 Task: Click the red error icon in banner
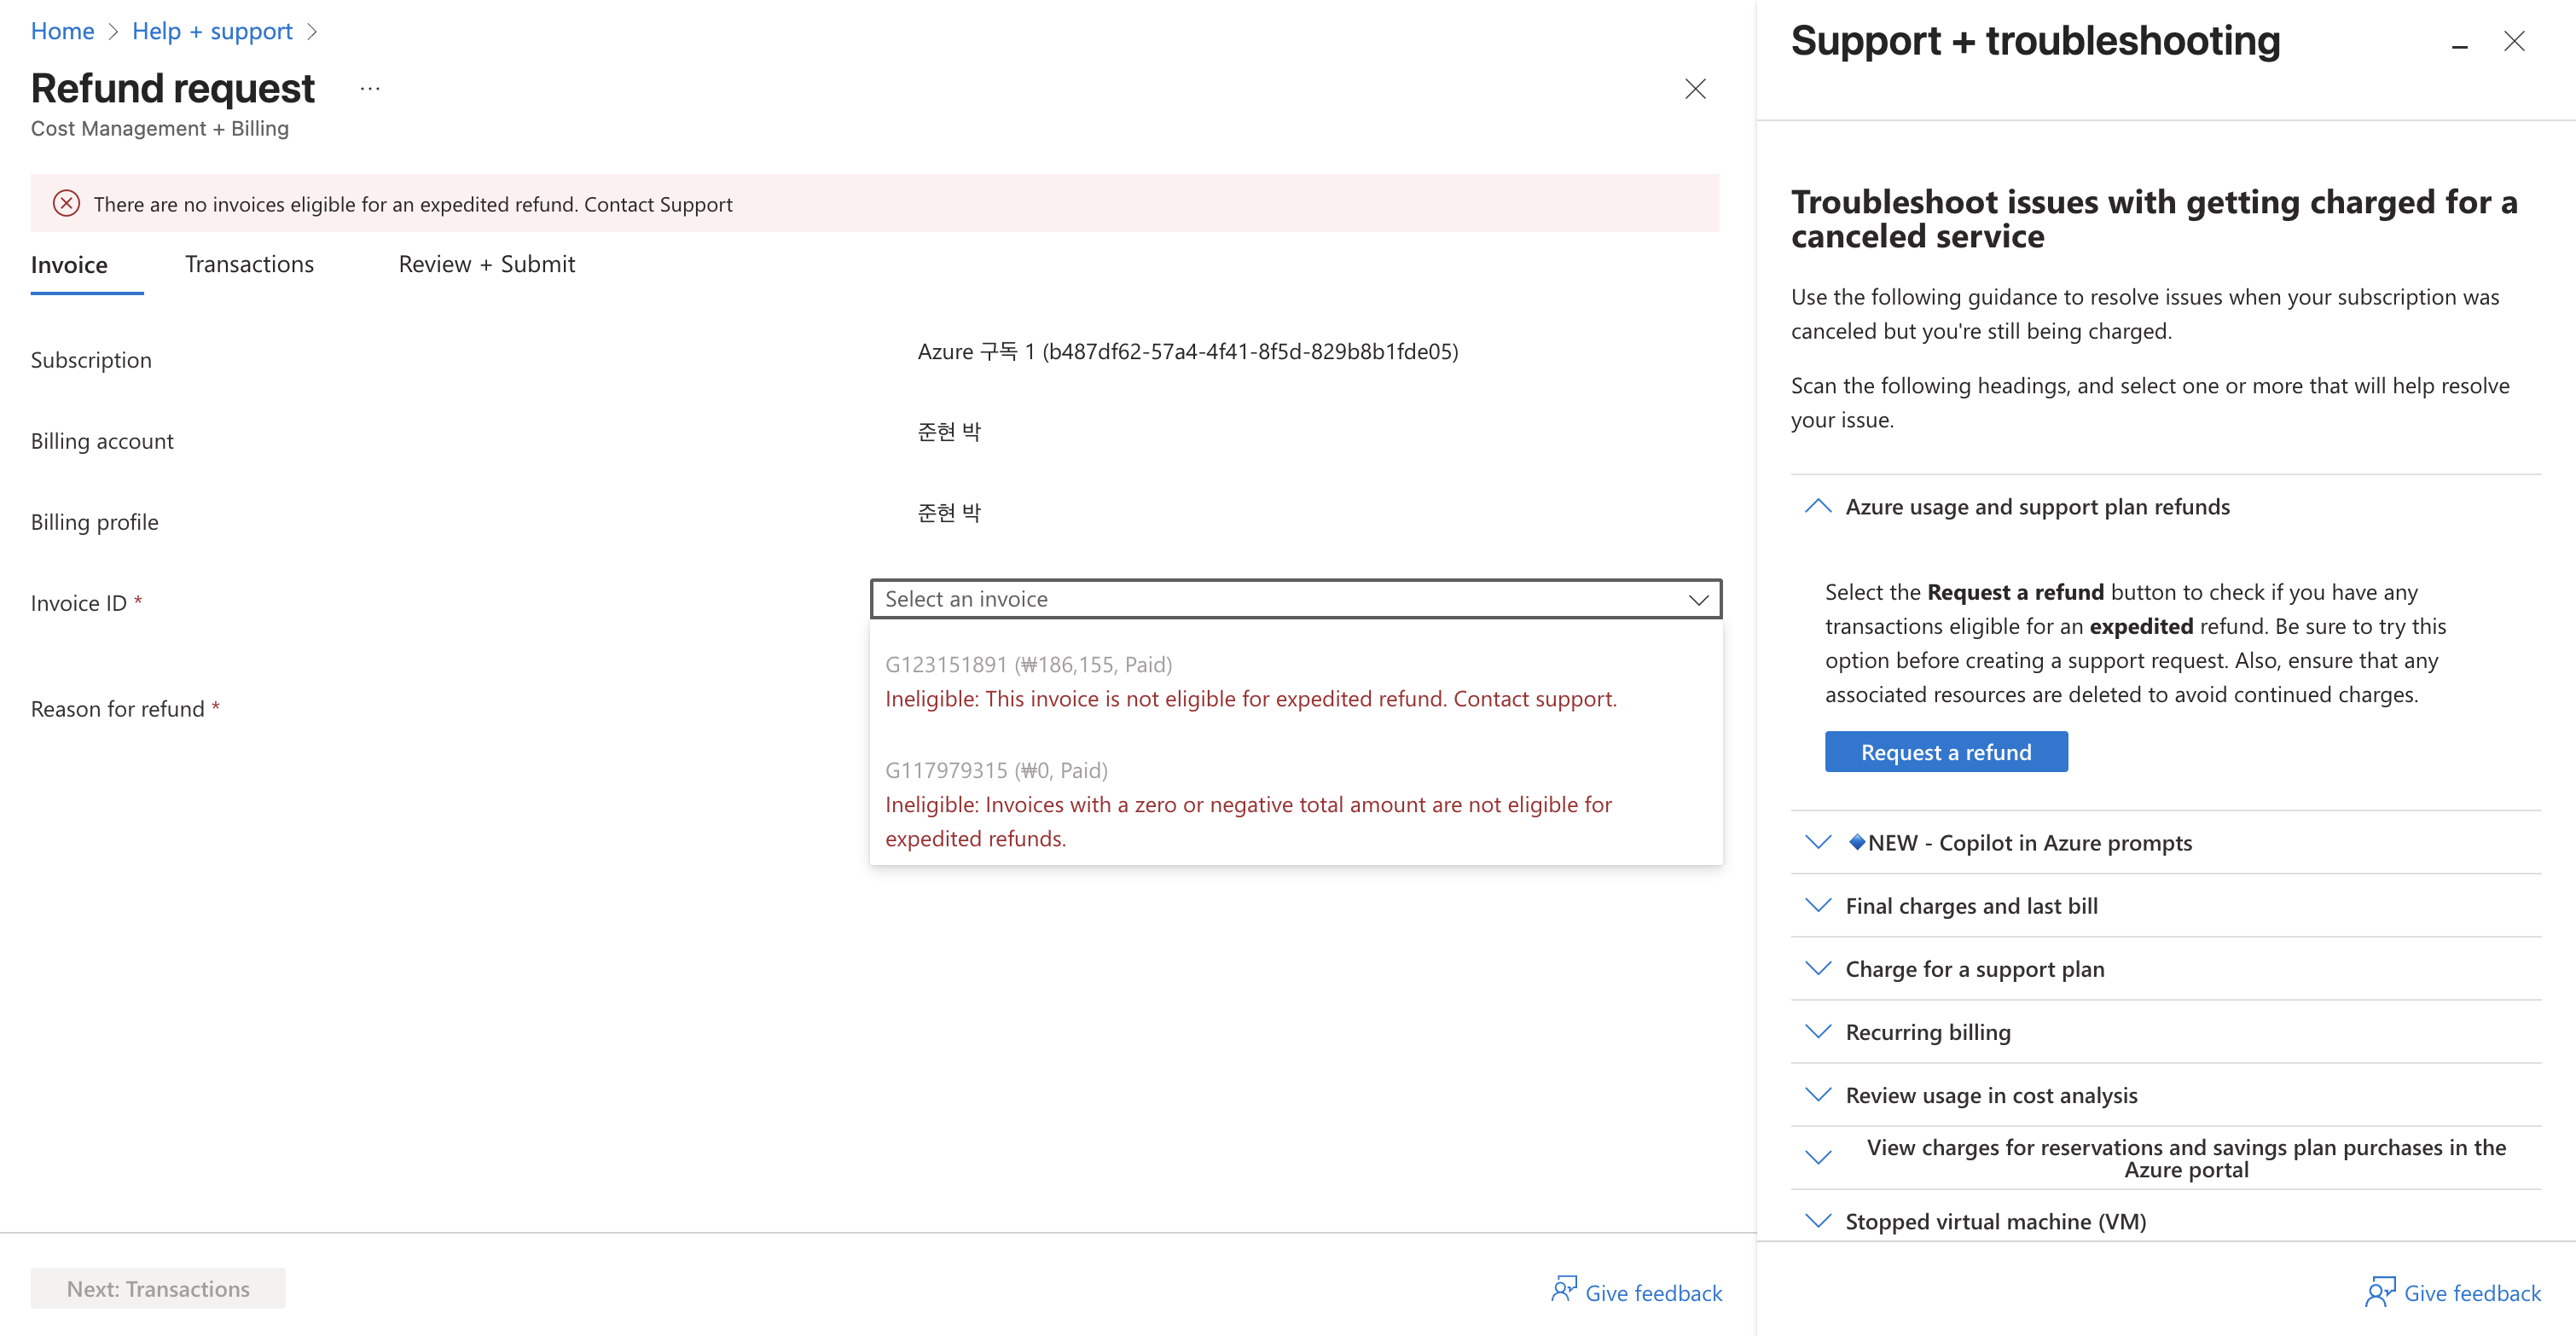66,204
